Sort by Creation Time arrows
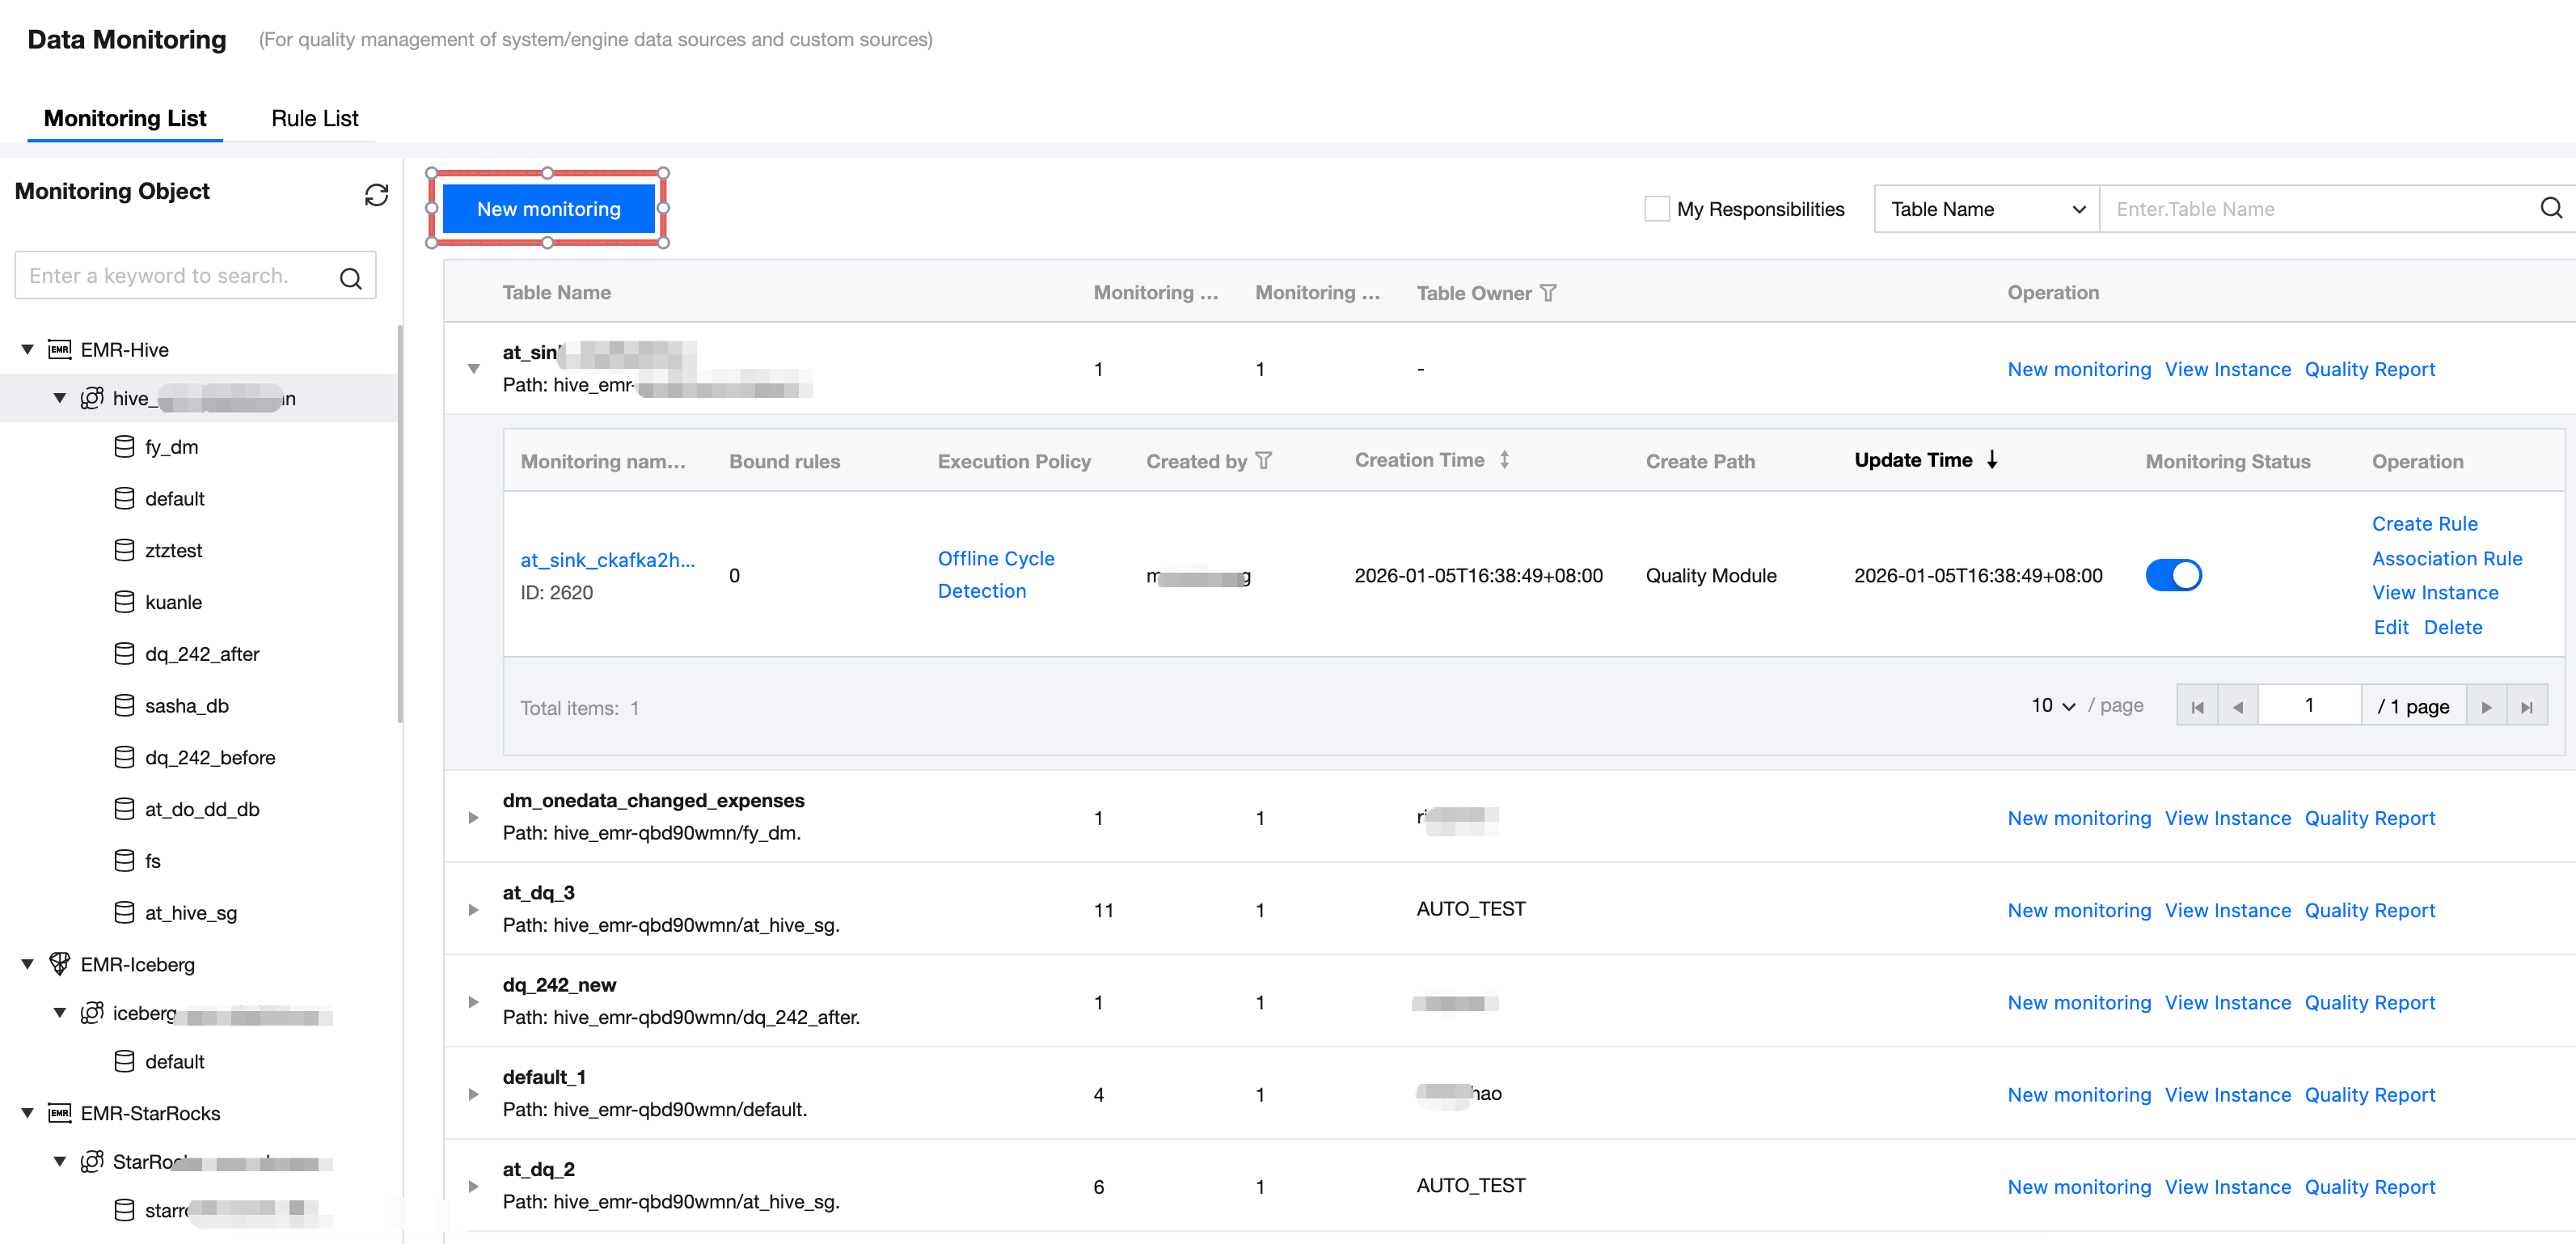2576x1244 pixels. [1504, 460]
